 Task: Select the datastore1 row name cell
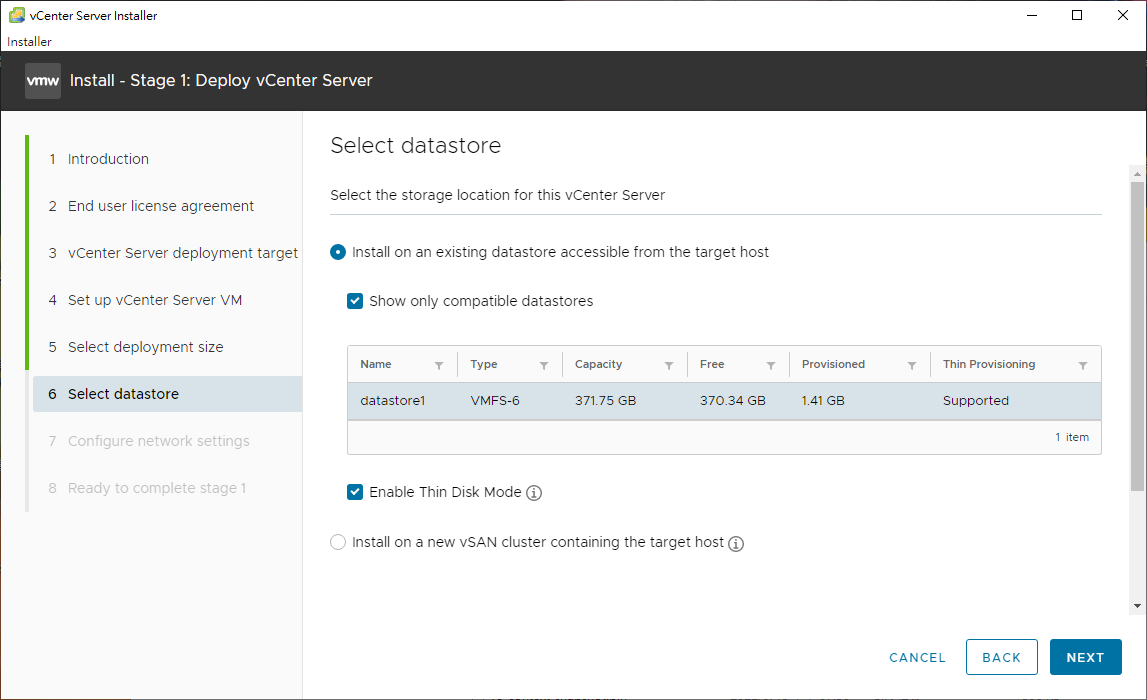[x=393, y=401]
